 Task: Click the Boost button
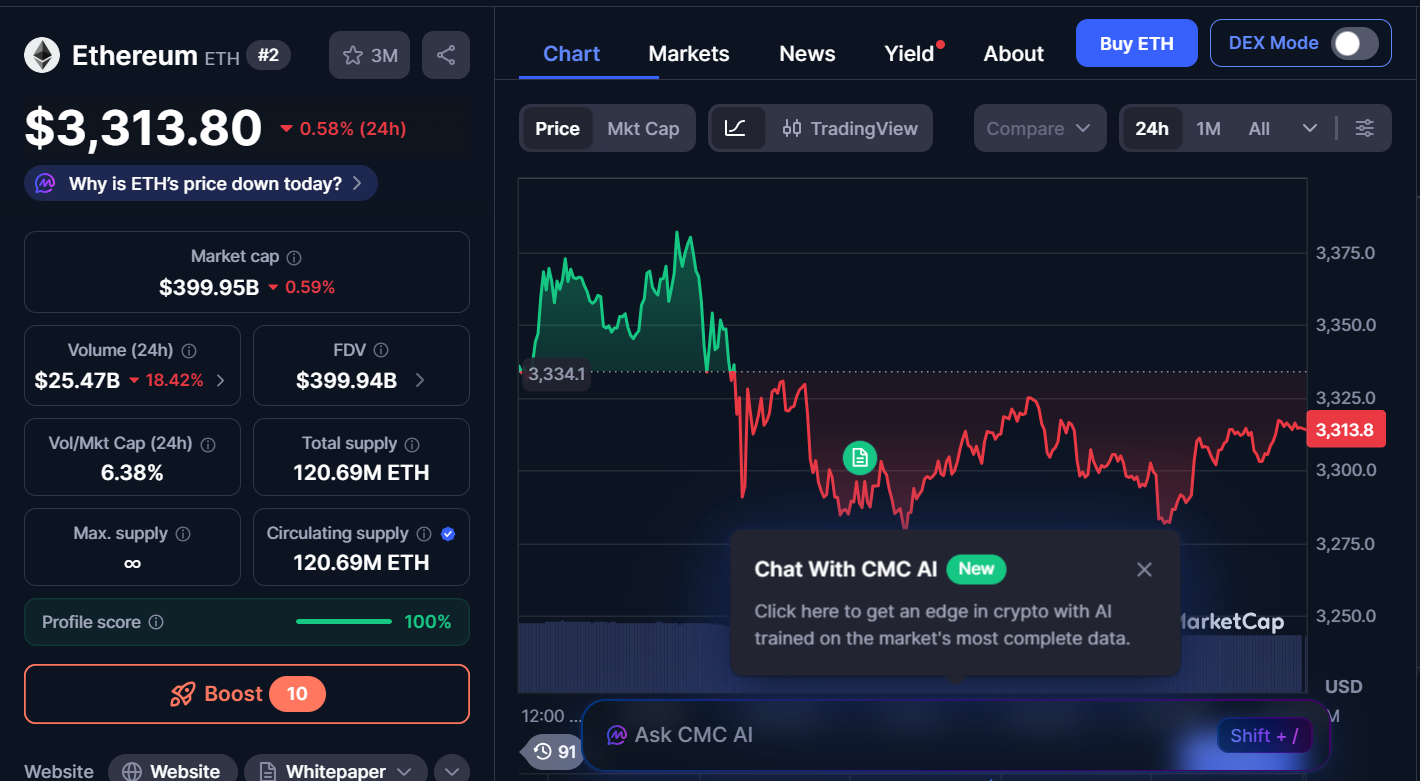(x=247, y=694)
